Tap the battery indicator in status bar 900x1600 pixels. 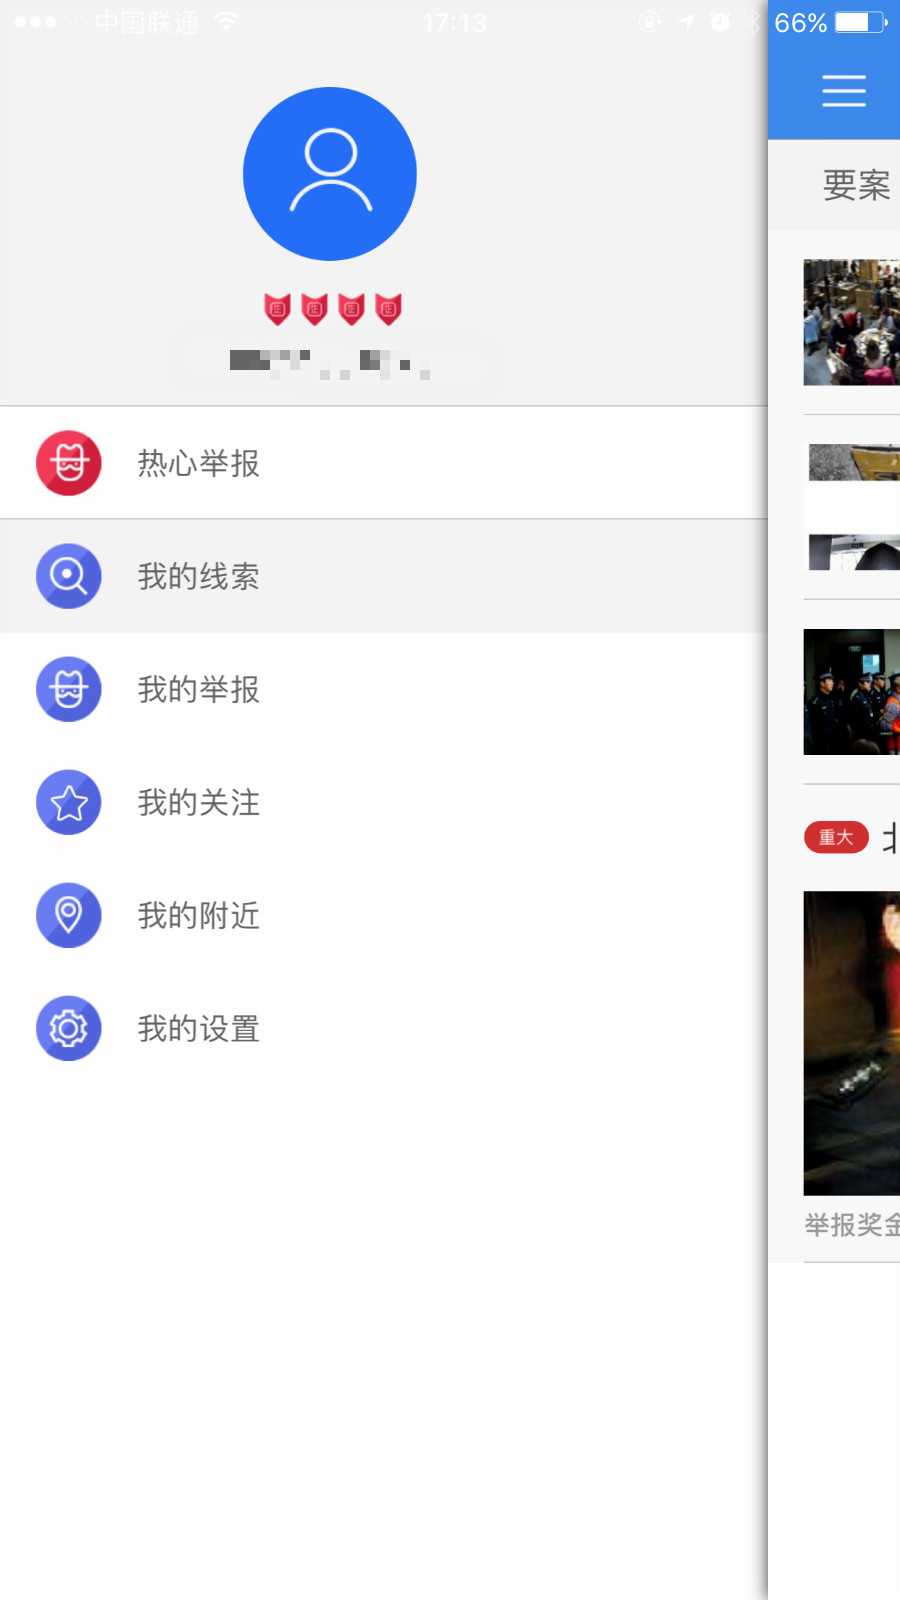860,22
